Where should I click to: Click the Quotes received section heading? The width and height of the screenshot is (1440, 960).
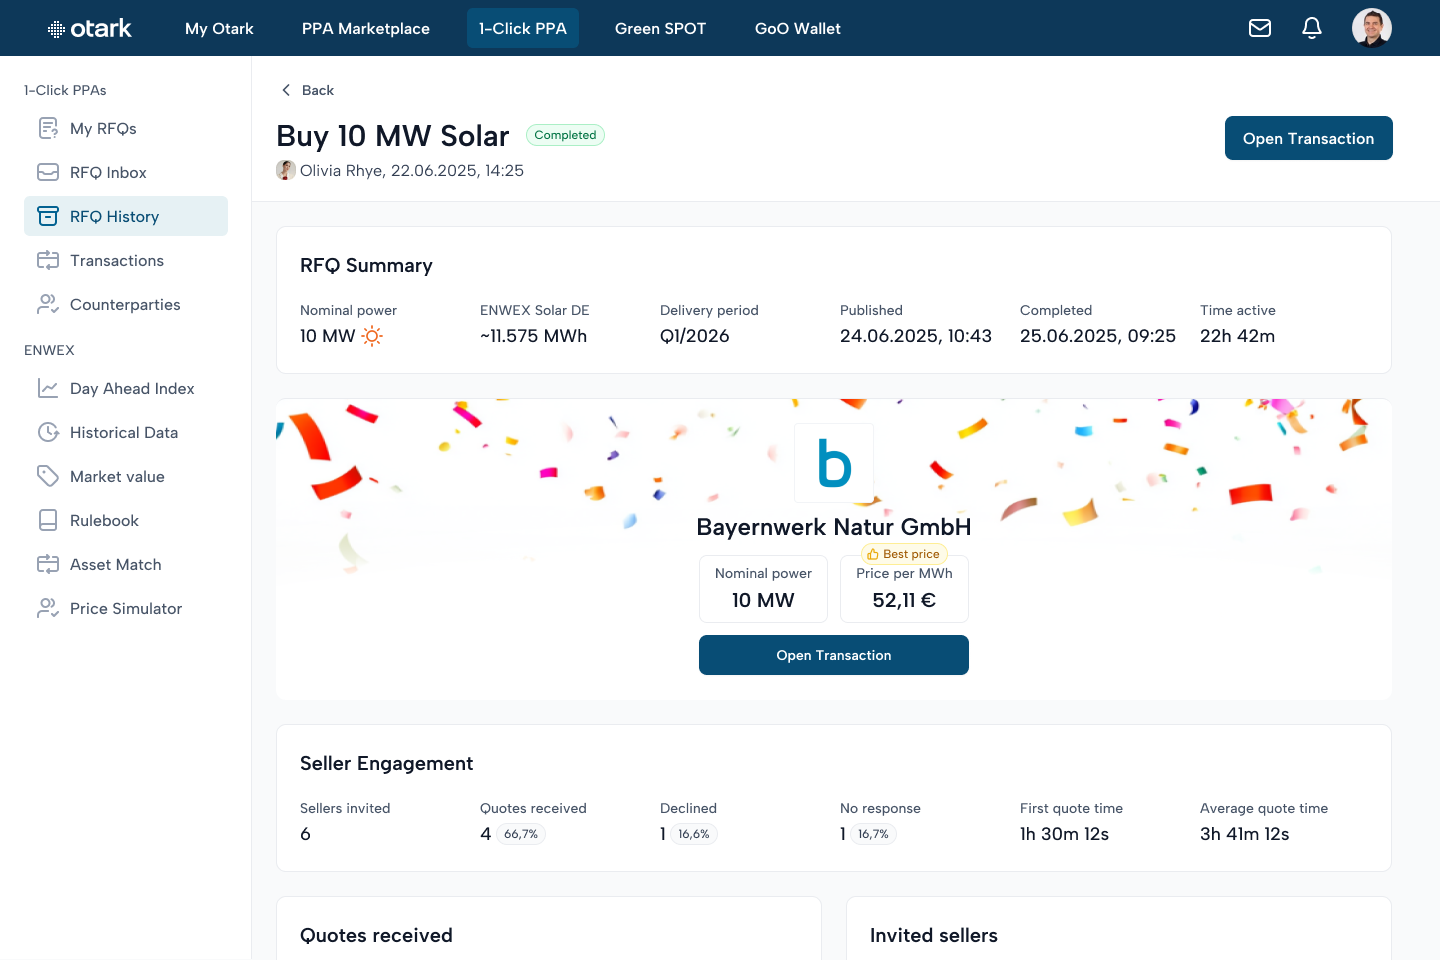376,935
